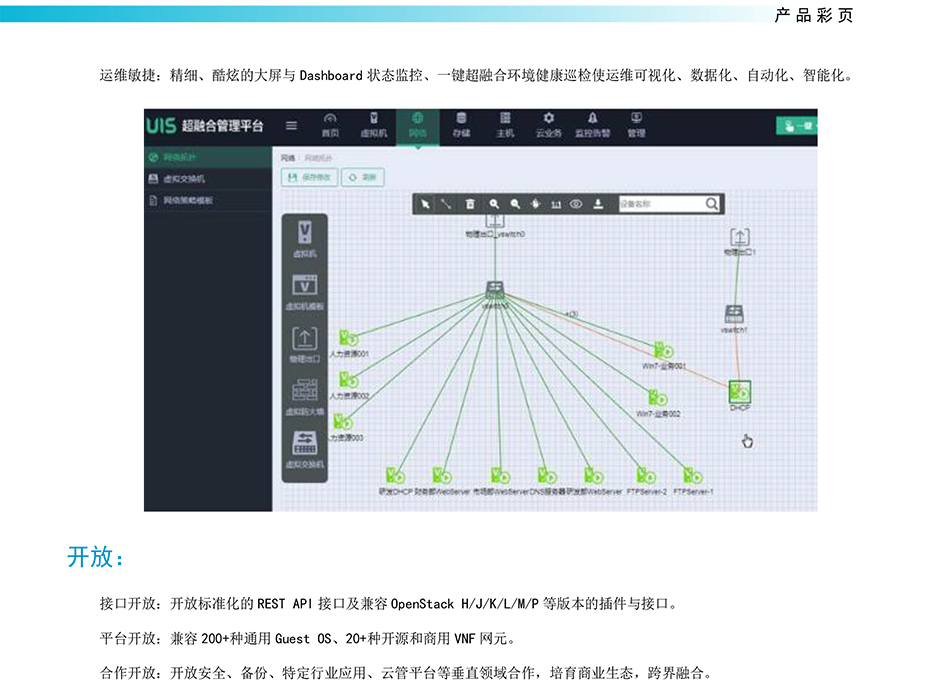Open the 存储 storage tab
The height and width of the screenshot is (693, 930).
coord(461,125)
